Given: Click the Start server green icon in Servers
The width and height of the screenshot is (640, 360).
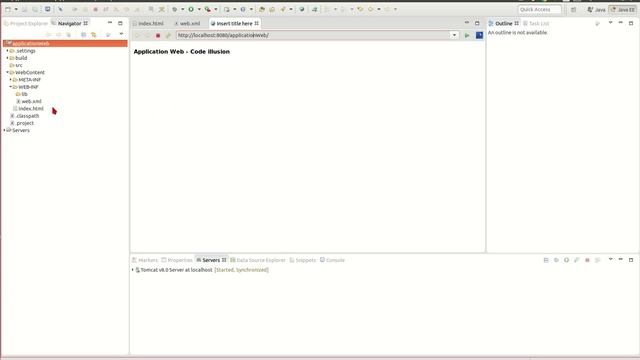Looking at the screenshot, I should [x=566, y=260].
